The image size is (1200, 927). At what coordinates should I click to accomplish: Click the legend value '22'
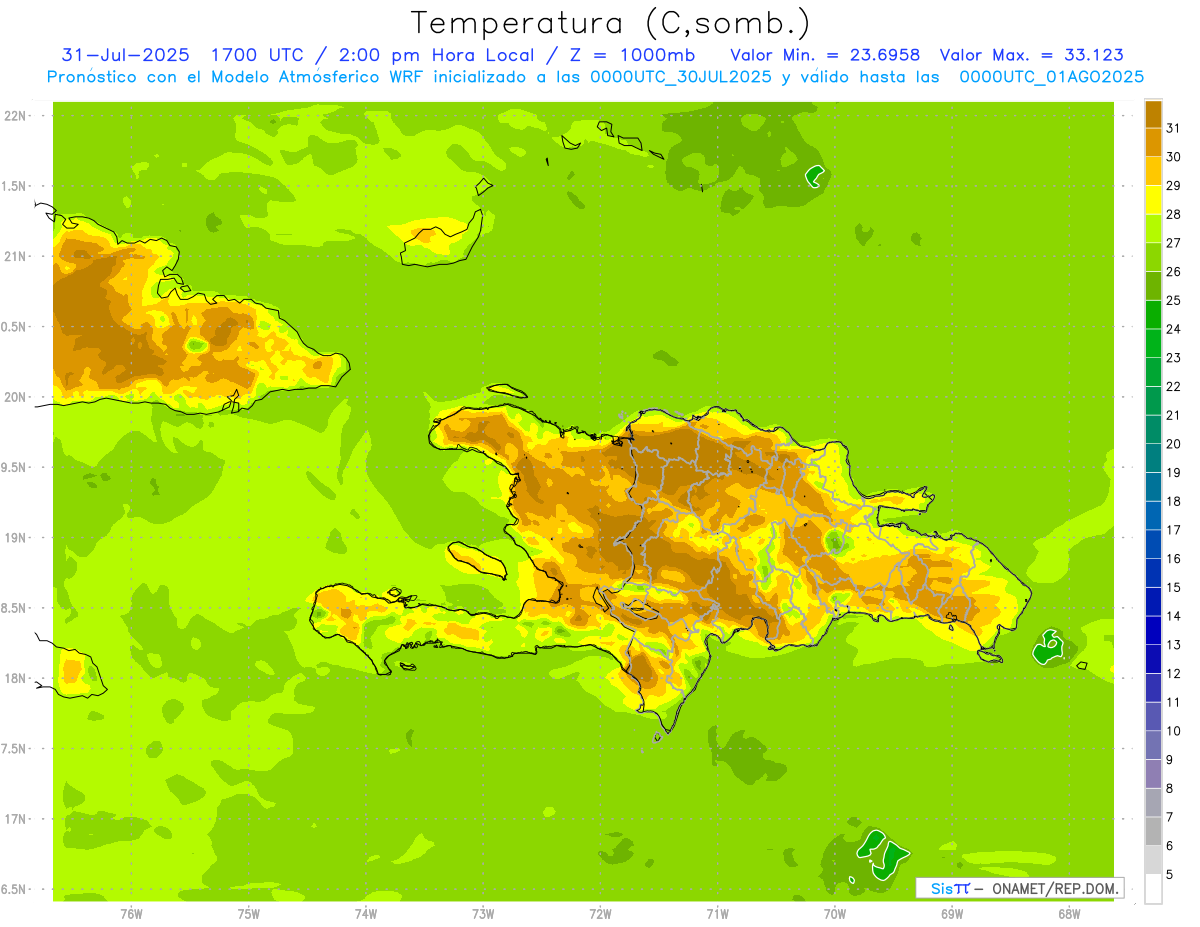(1174, 386)
